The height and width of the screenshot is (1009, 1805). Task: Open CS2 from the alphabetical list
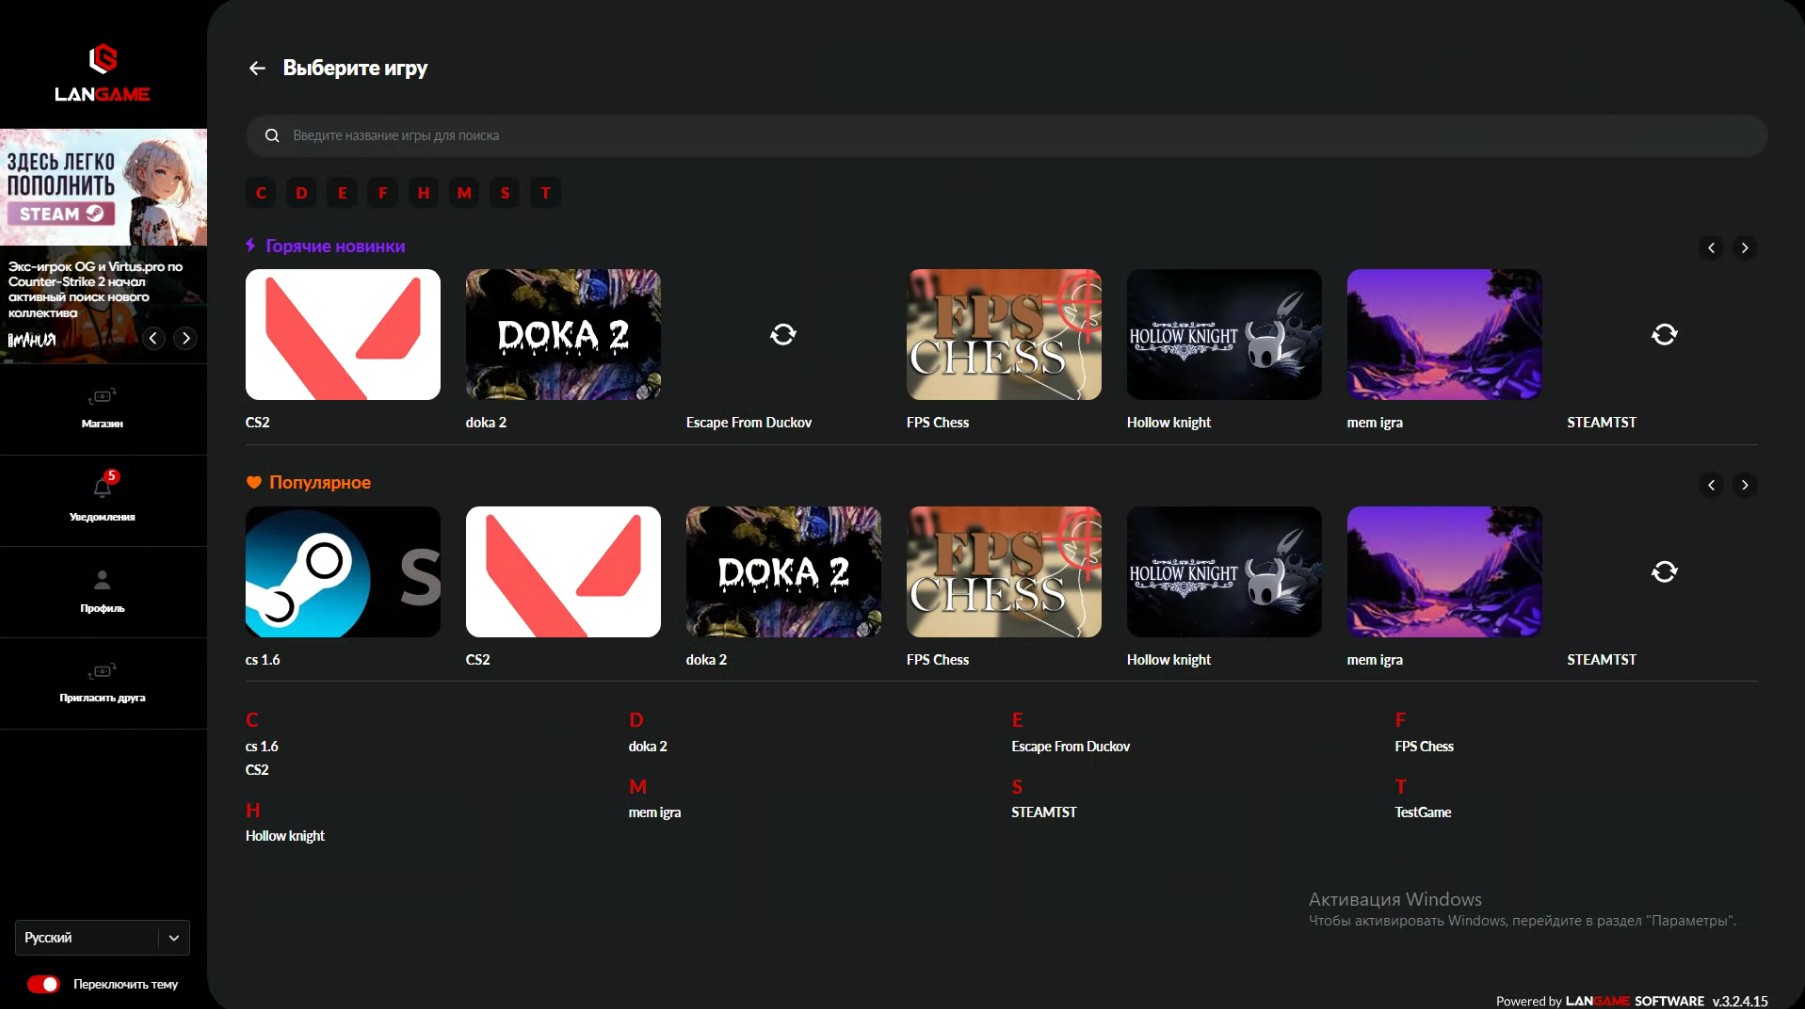tap(257, 770)
